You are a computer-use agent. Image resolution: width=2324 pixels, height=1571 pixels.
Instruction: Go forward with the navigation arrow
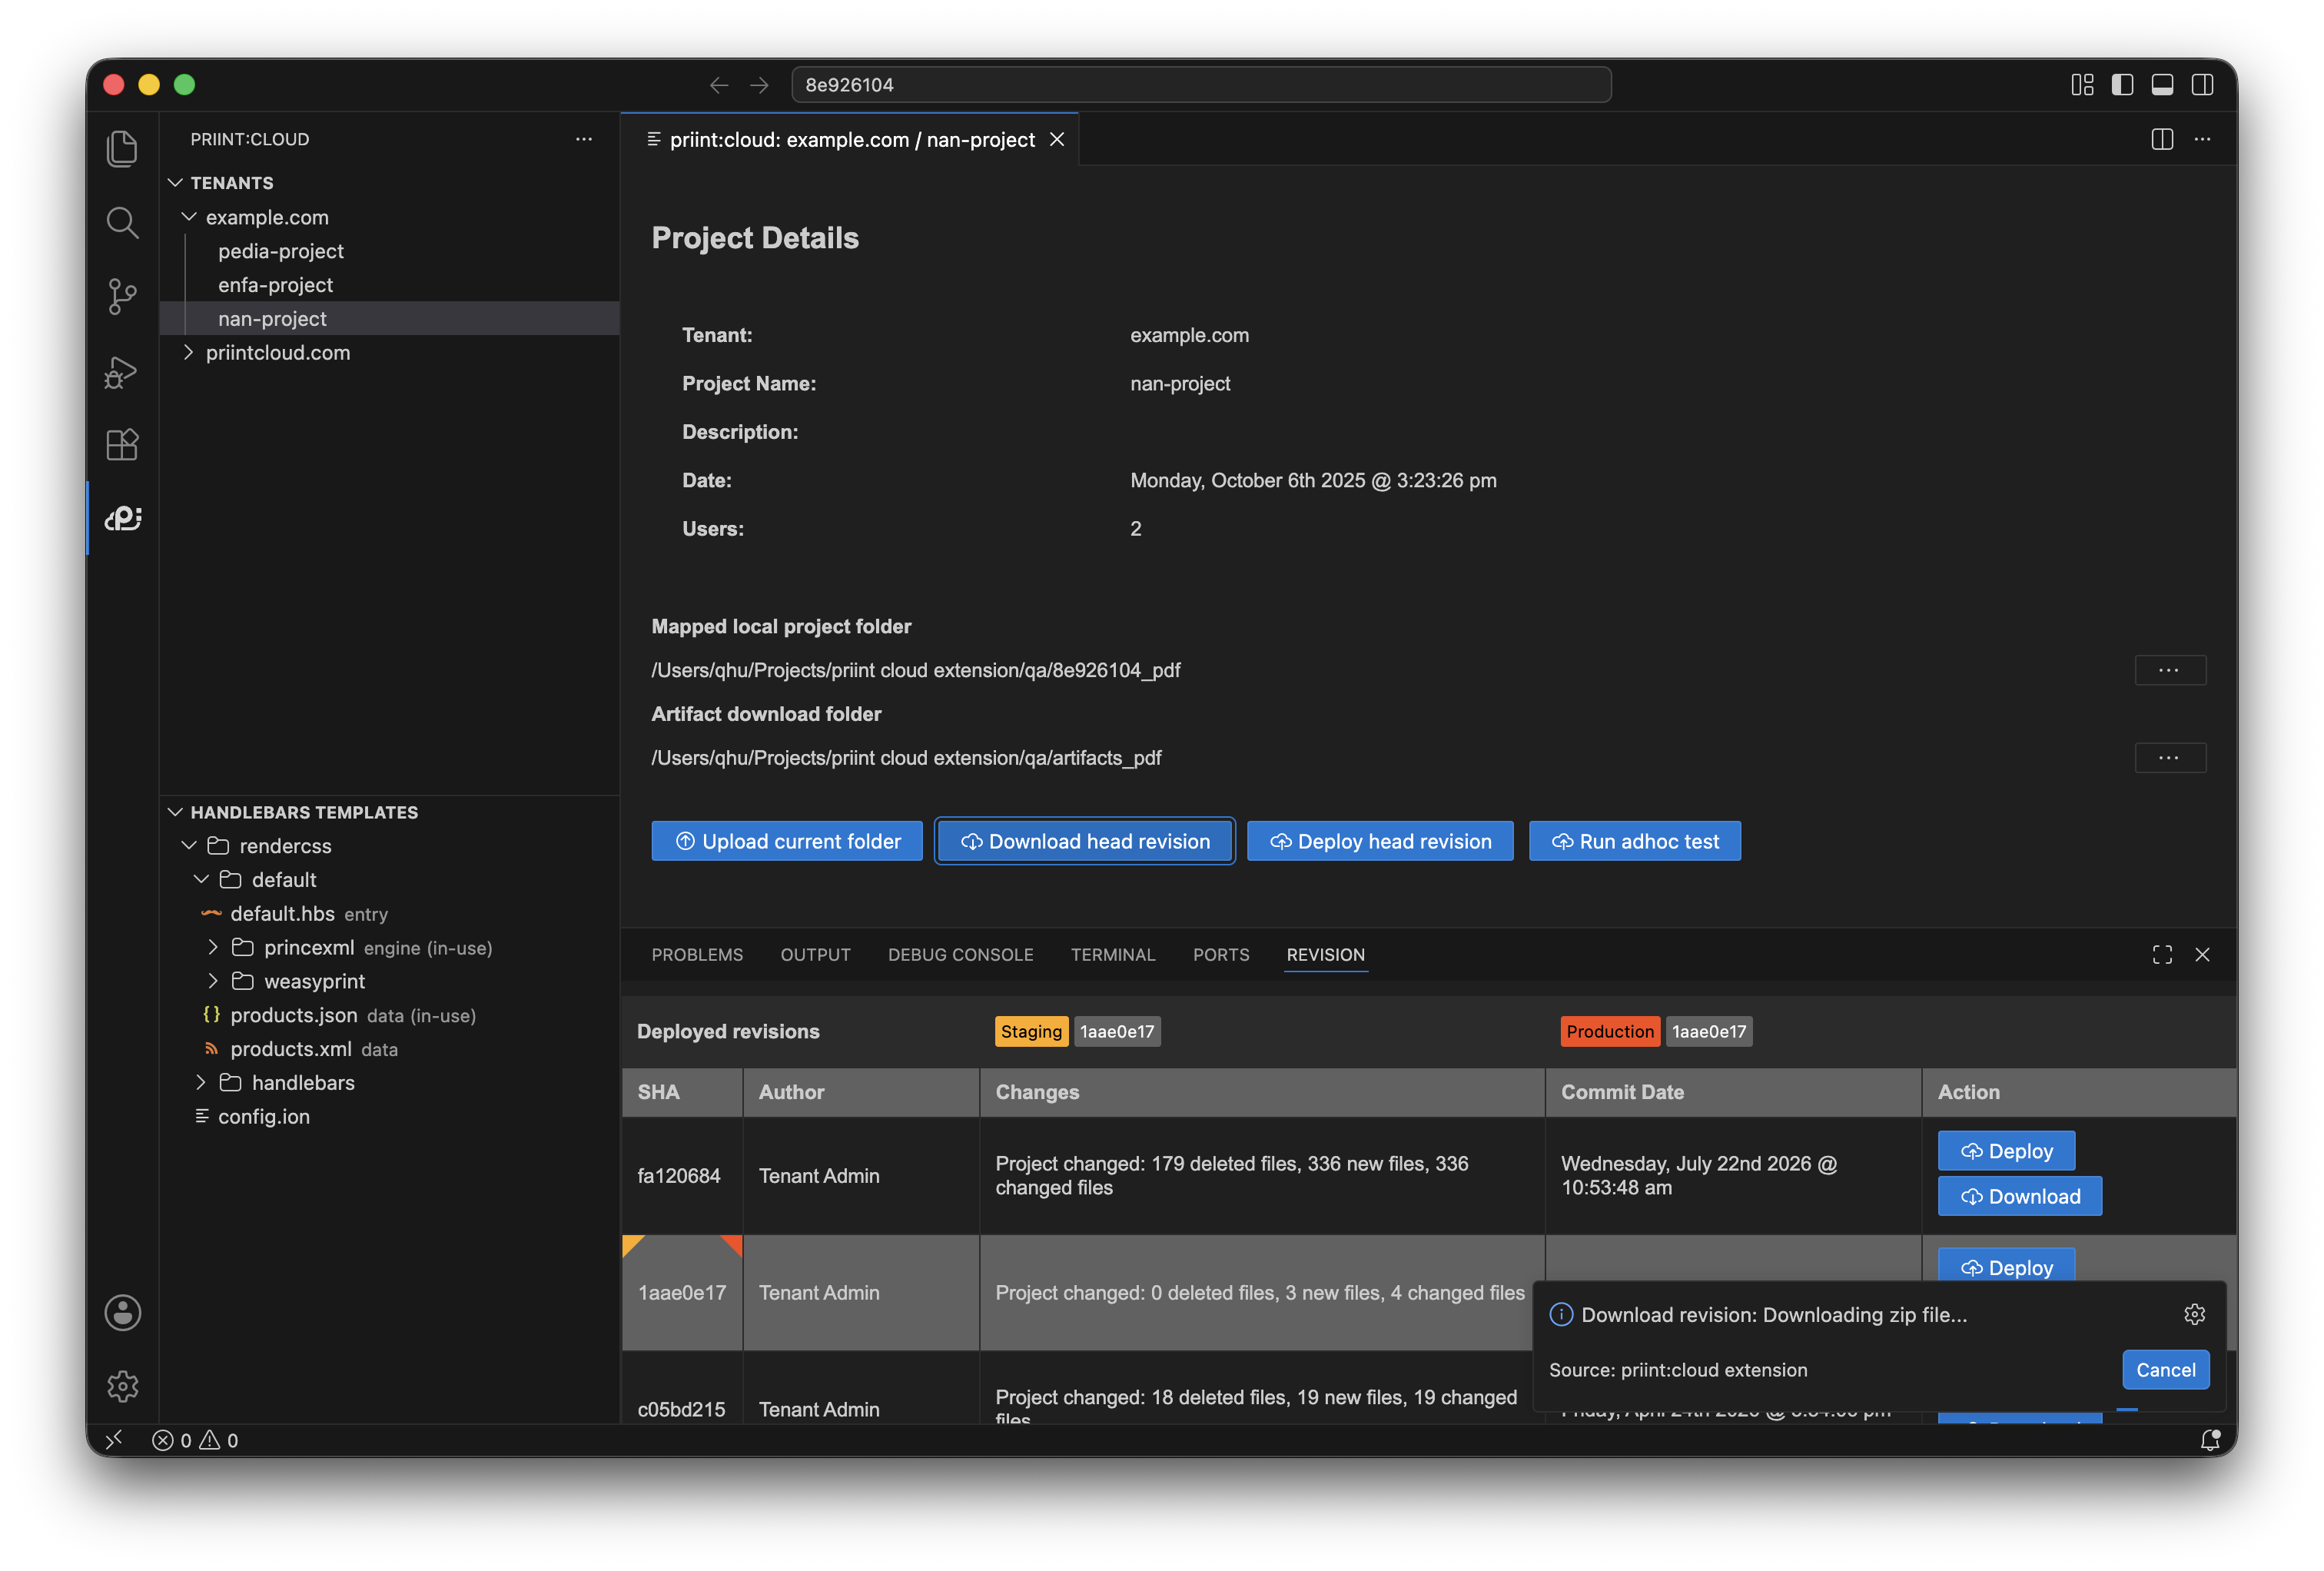(759, 85)
